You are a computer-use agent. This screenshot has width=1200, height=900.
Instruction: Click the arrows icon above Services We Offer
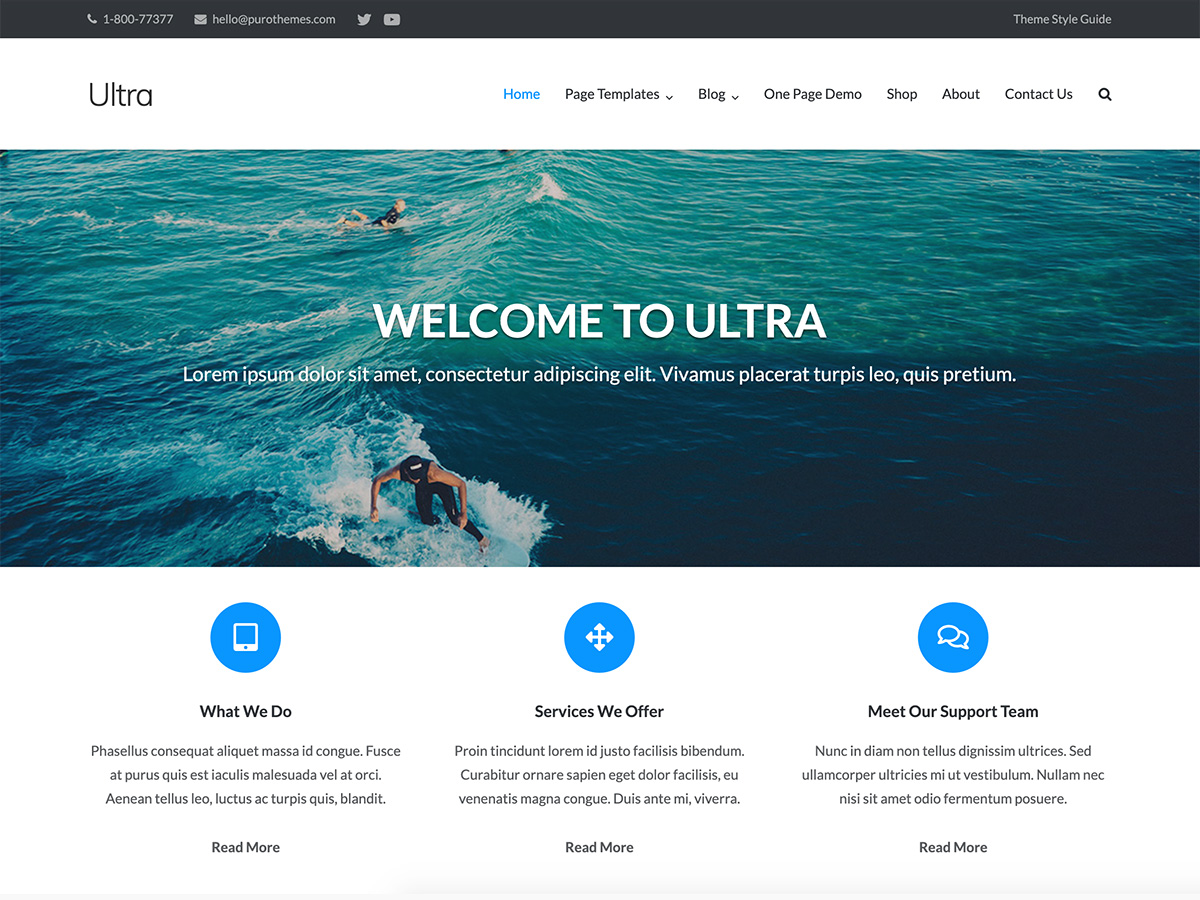[599, 637]
